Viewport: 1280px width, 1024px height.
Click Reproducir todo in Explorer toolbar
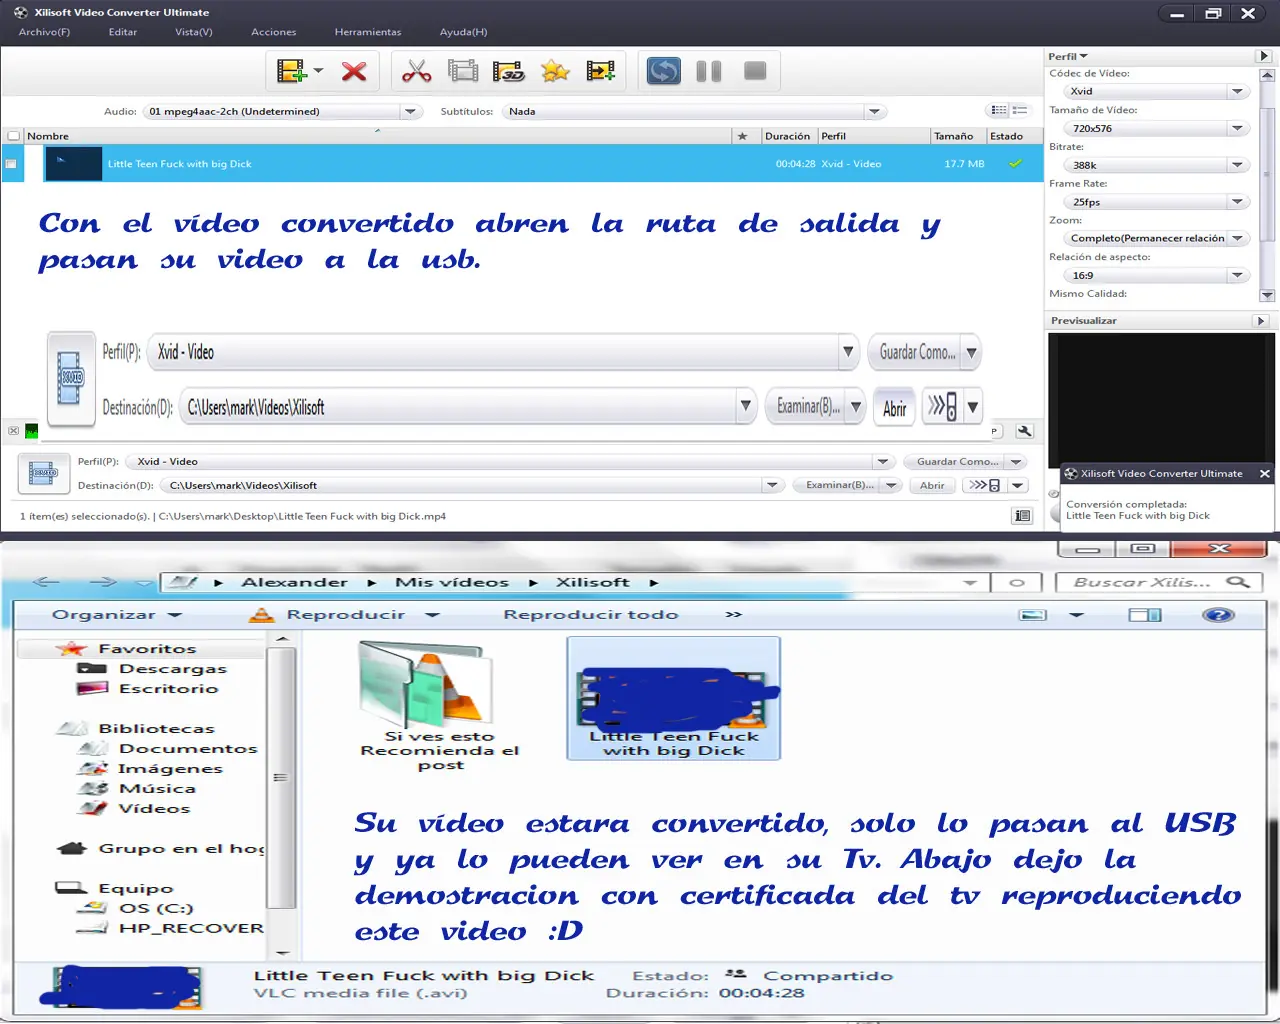click(x=590, y=615)
